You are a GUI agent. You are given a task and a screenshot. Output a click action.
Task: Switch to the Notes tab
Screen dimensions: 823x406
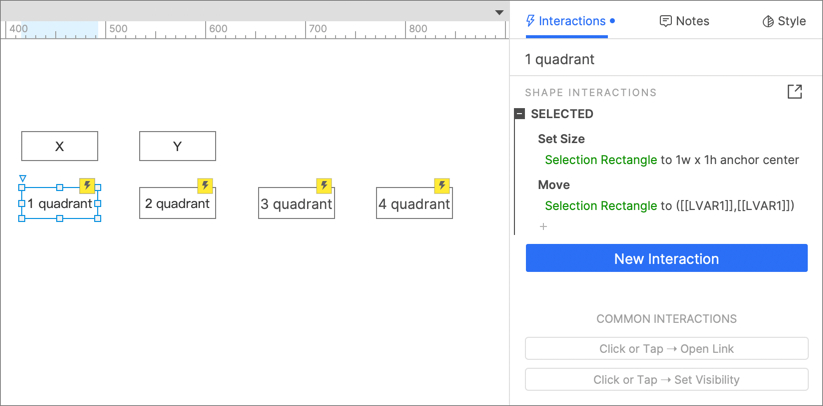coord(685,21)
